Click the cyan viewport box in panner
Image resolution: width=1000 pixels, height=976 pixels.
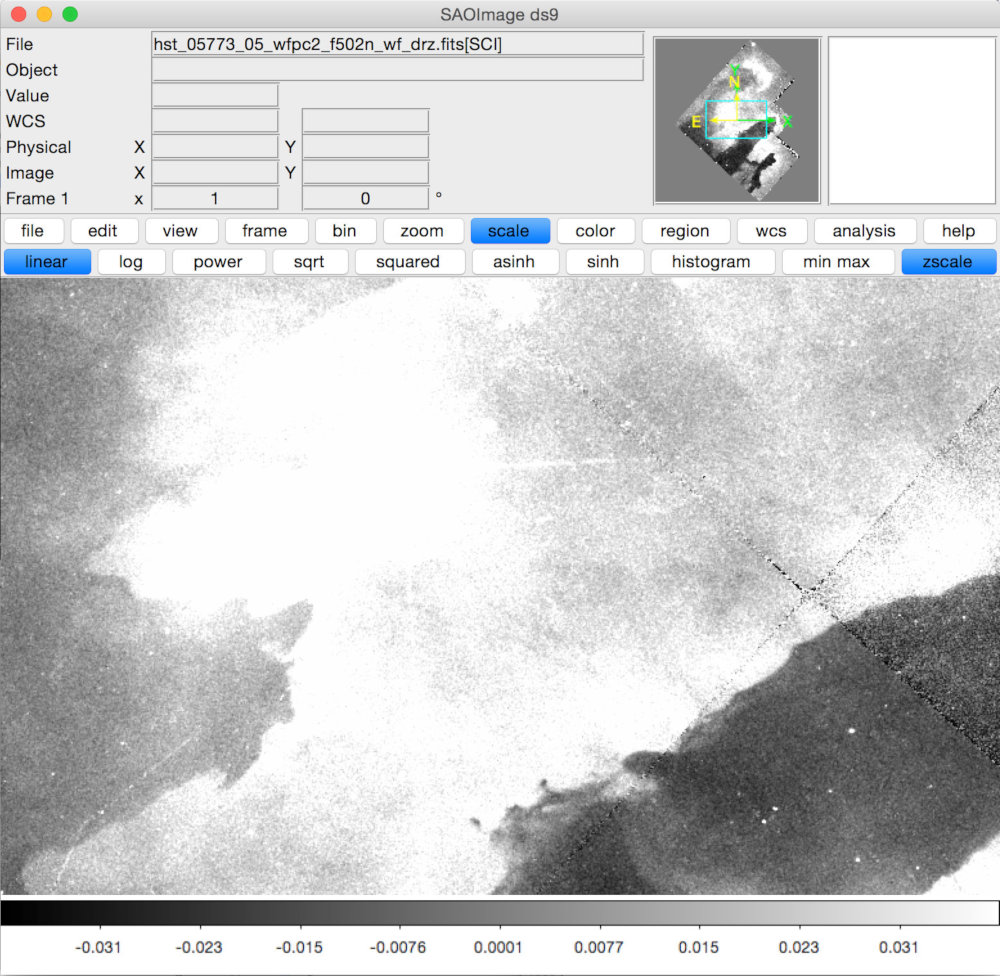tap(737, 119)
